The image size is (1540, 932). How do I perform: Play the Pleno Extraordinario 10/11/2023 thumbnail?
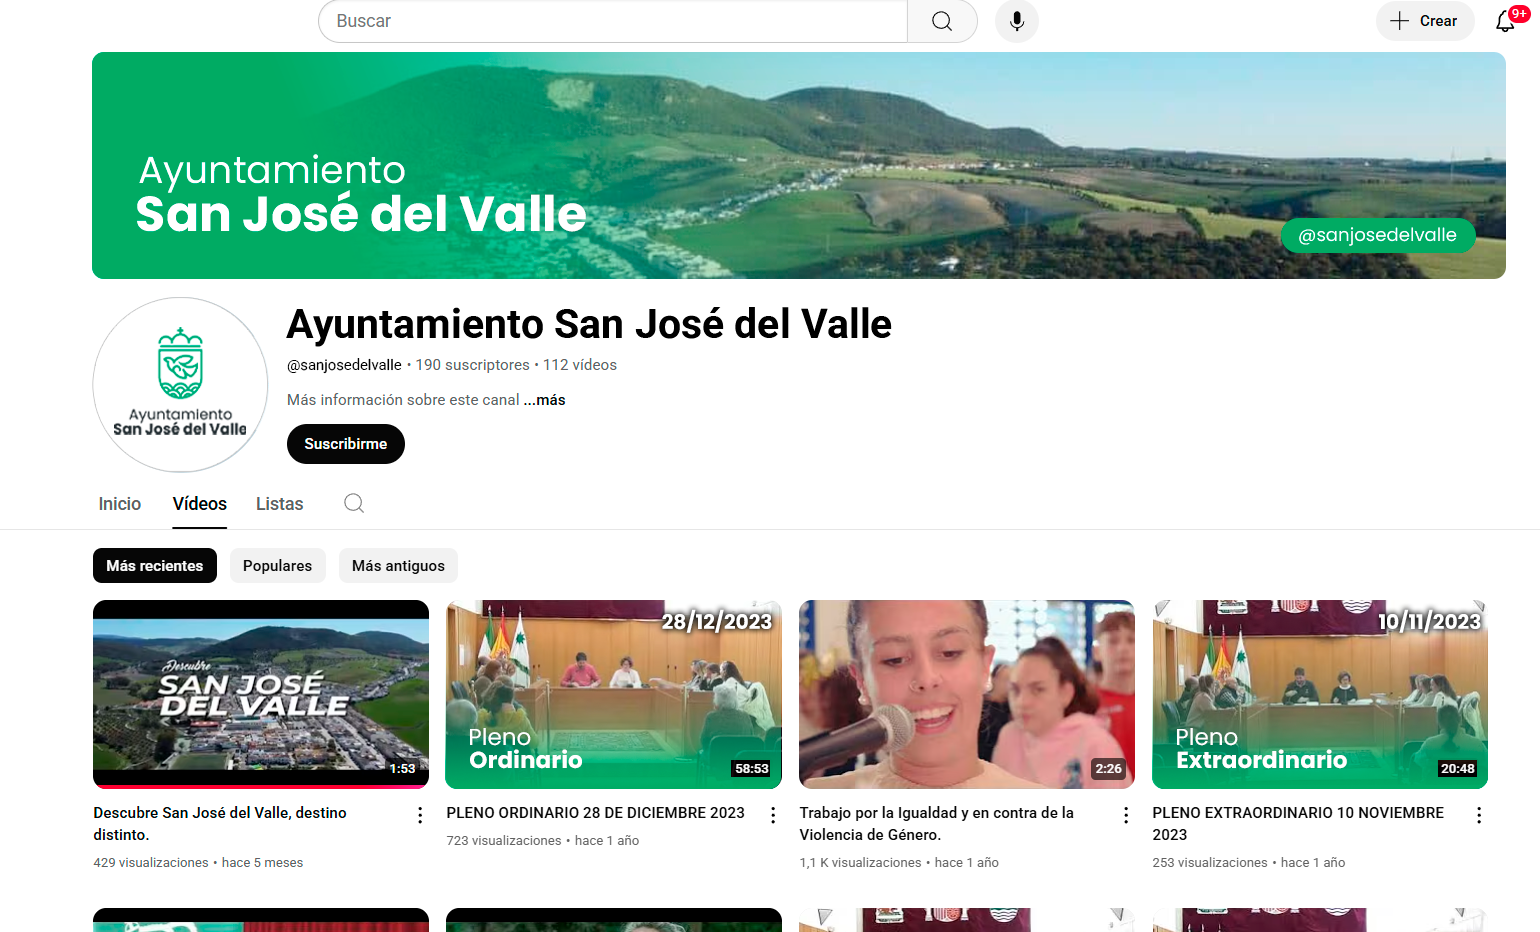pos(1319,694)
